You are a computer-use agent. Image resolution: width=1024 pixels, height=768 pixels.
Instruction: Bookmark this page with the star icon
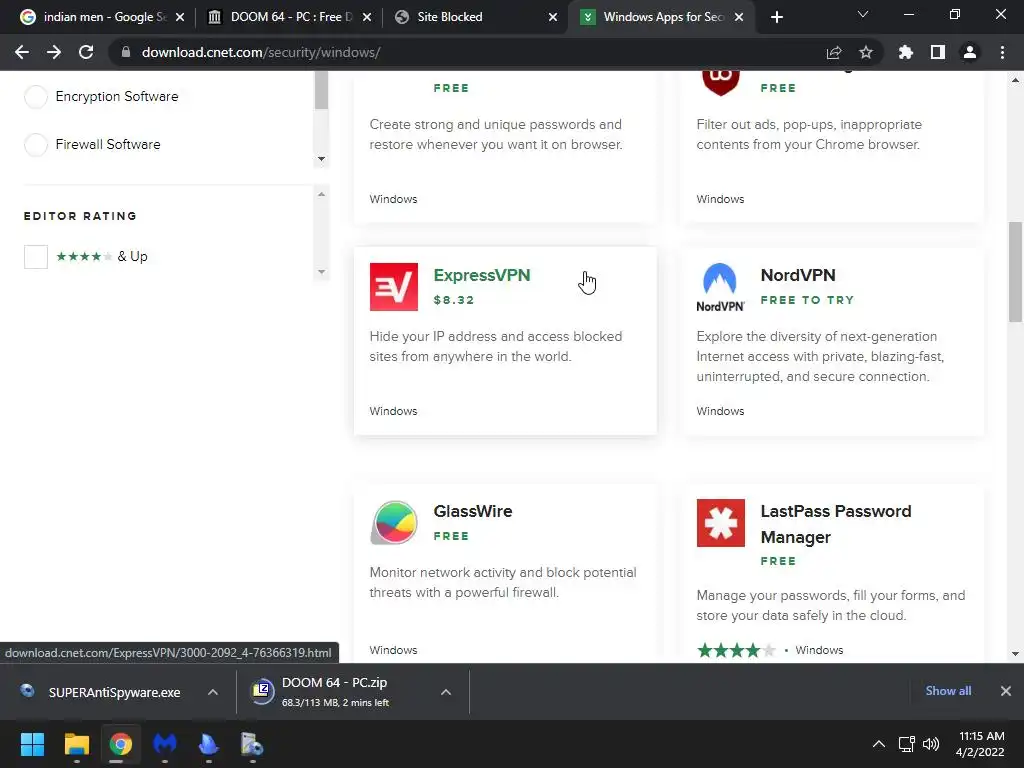(x=866, y=52)
